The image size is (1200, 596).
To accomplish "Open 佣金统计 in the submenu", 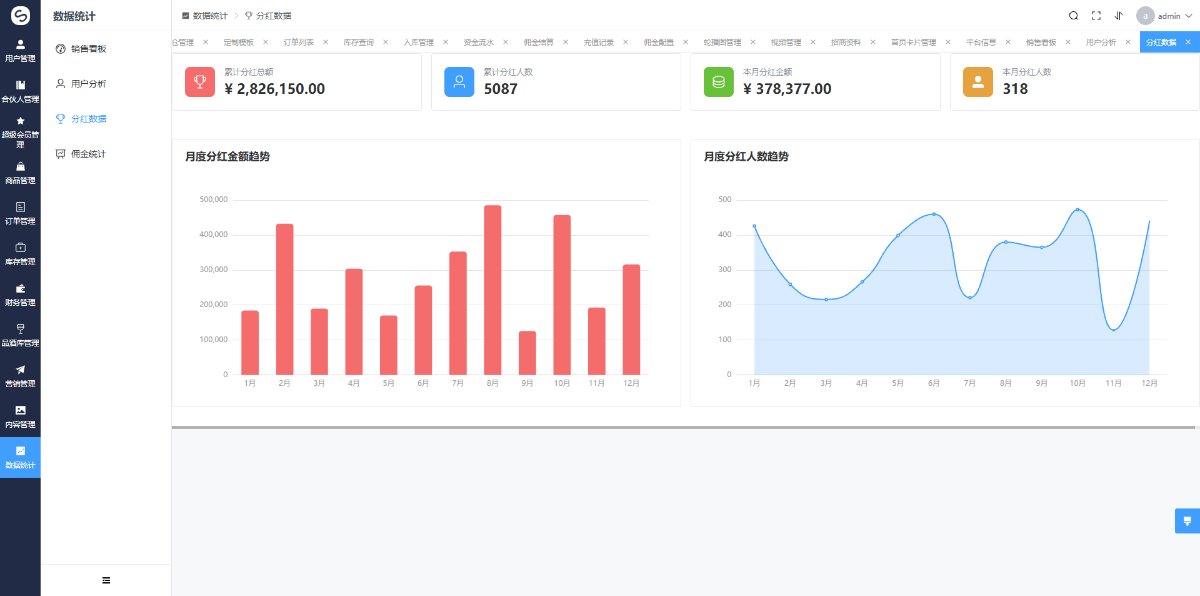I will click(106, 154).
